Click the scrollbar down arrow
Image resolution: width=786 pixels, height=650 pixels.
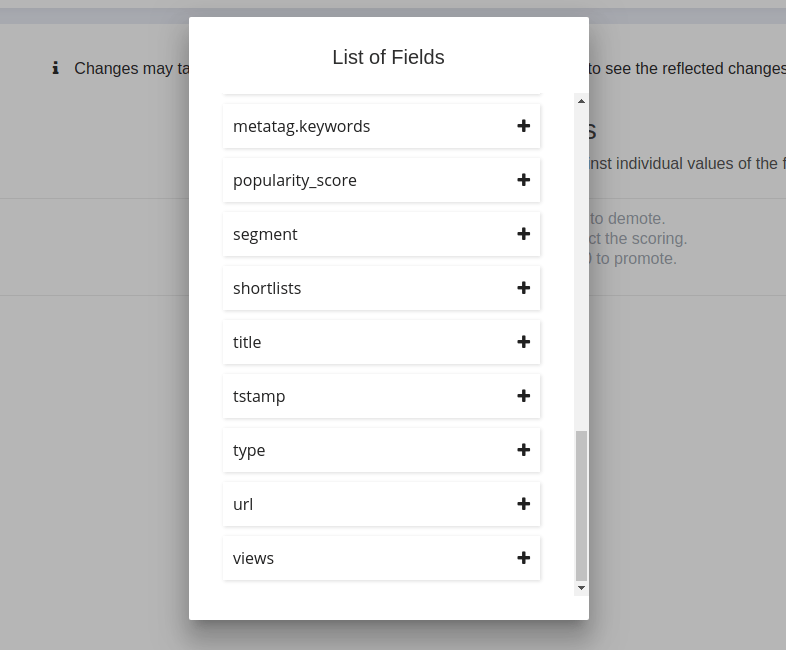[x=581, y=588]
